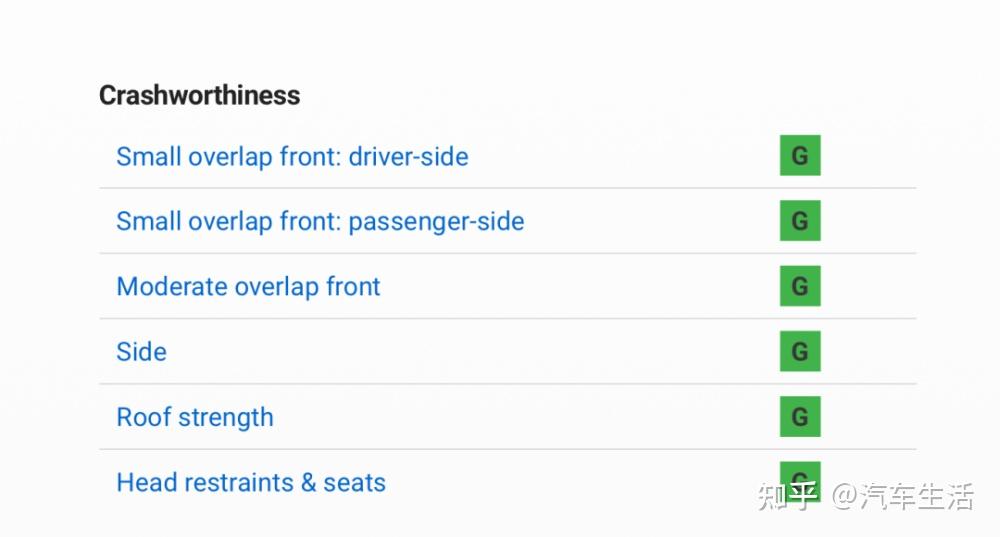This screenshot has height=537, width=1000.
Task: Click the @汽车生活 watermark text
Action: [903, 496]
